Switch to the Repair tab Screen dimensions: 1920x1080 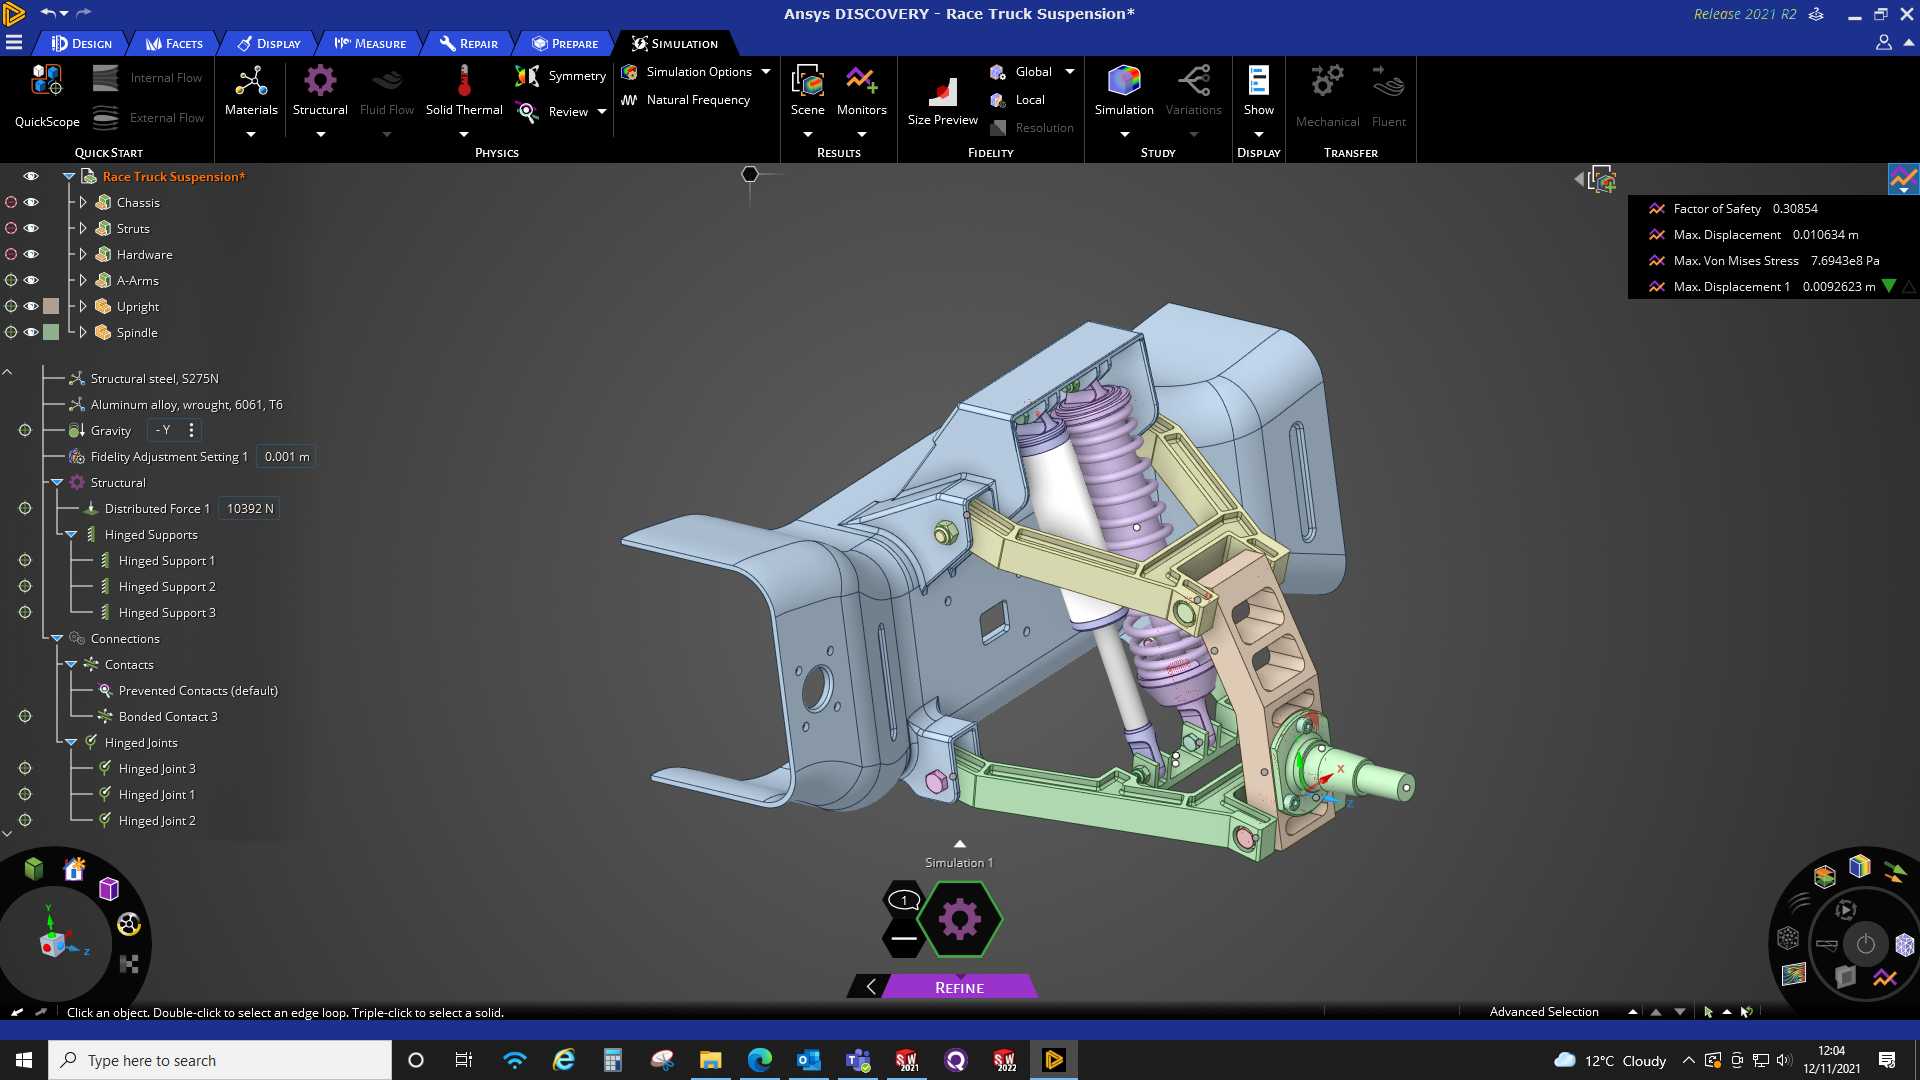pyautogui.click(x=468, y=43)
